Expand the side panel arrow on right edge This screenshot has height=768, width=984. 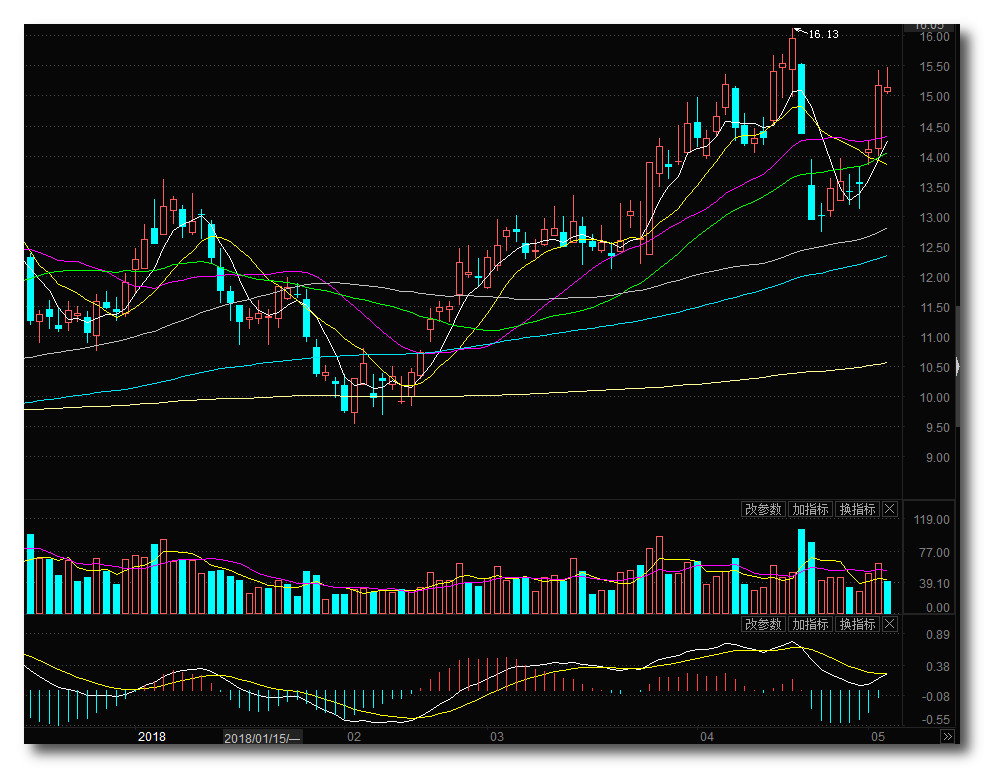[958, 366]
